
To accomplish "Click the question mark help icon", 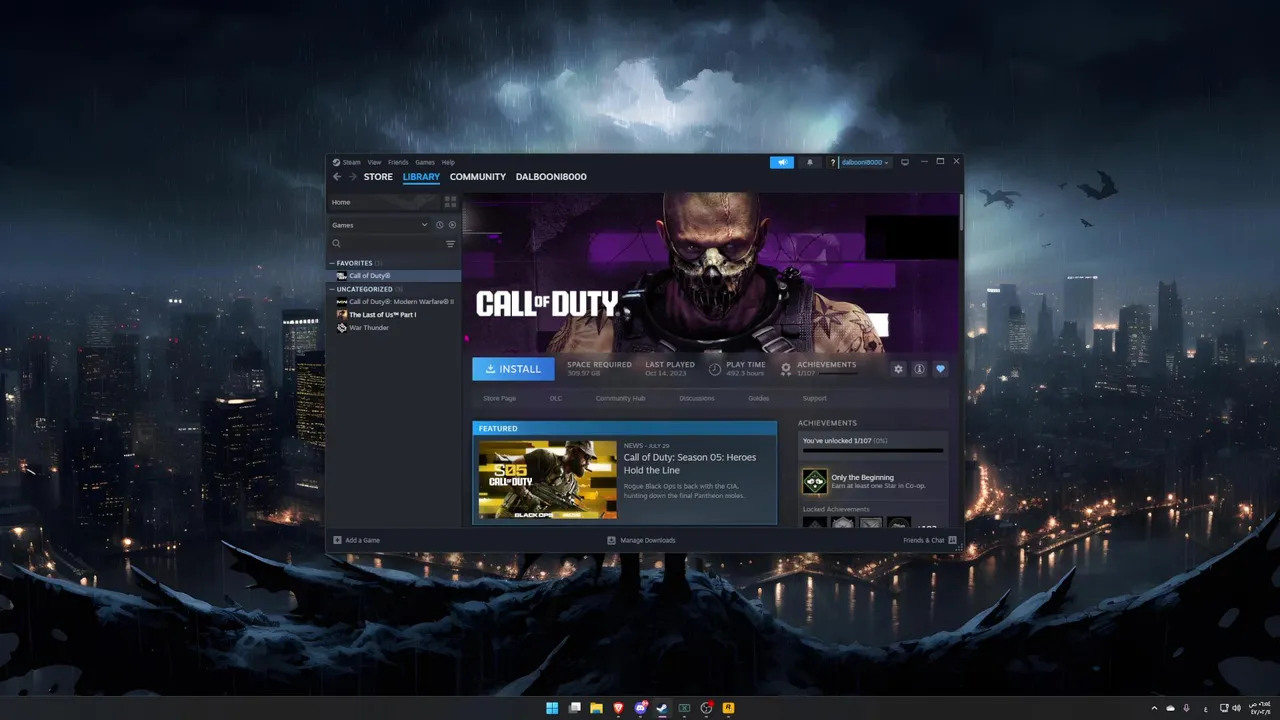I will point(833,162).
